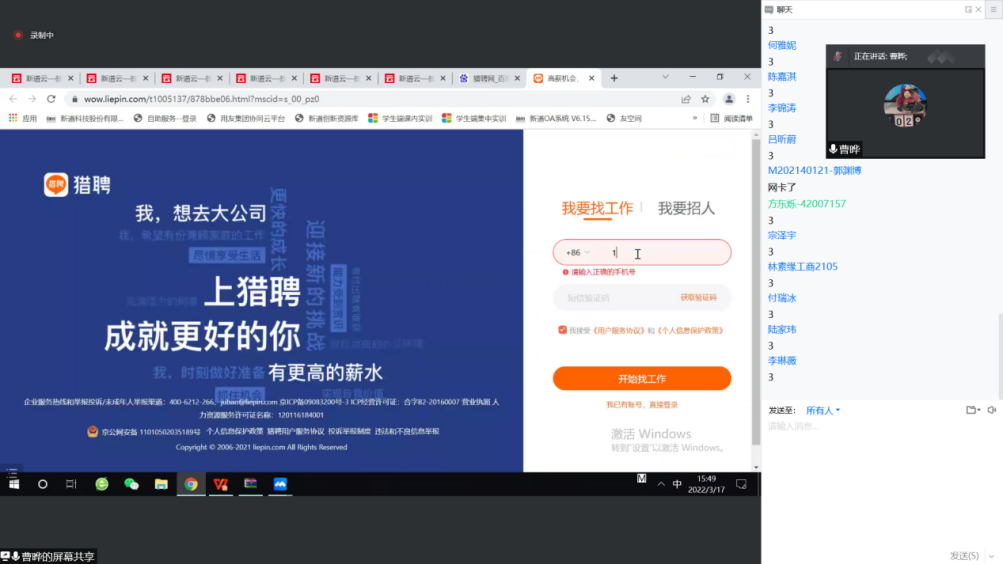The height and width of the screenshot is (564, 1003).
Task: Click the Liepin logo on the page
Action: pyautogui.click(x=77, y=184)
